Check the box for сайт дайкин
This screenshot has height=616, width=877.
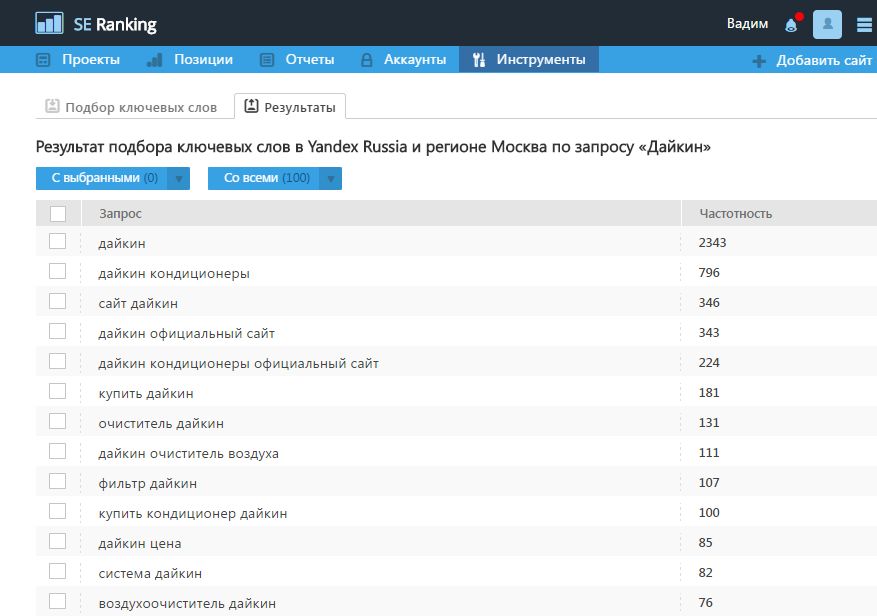(58, 301)
